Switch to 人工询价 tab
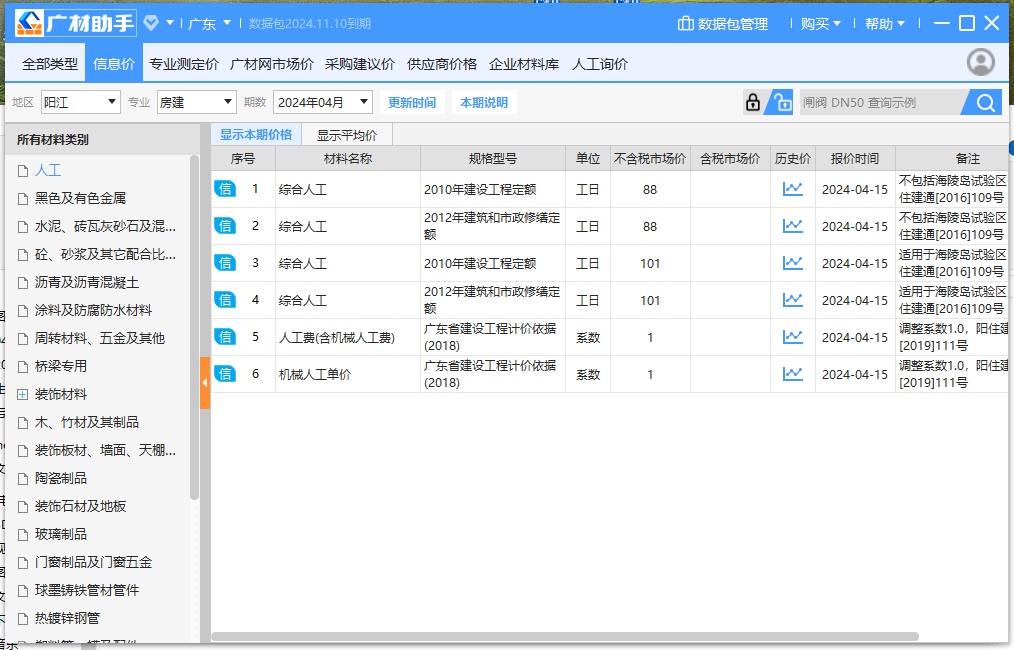This screenshot has height=650, width=1014. coord(599,63)
